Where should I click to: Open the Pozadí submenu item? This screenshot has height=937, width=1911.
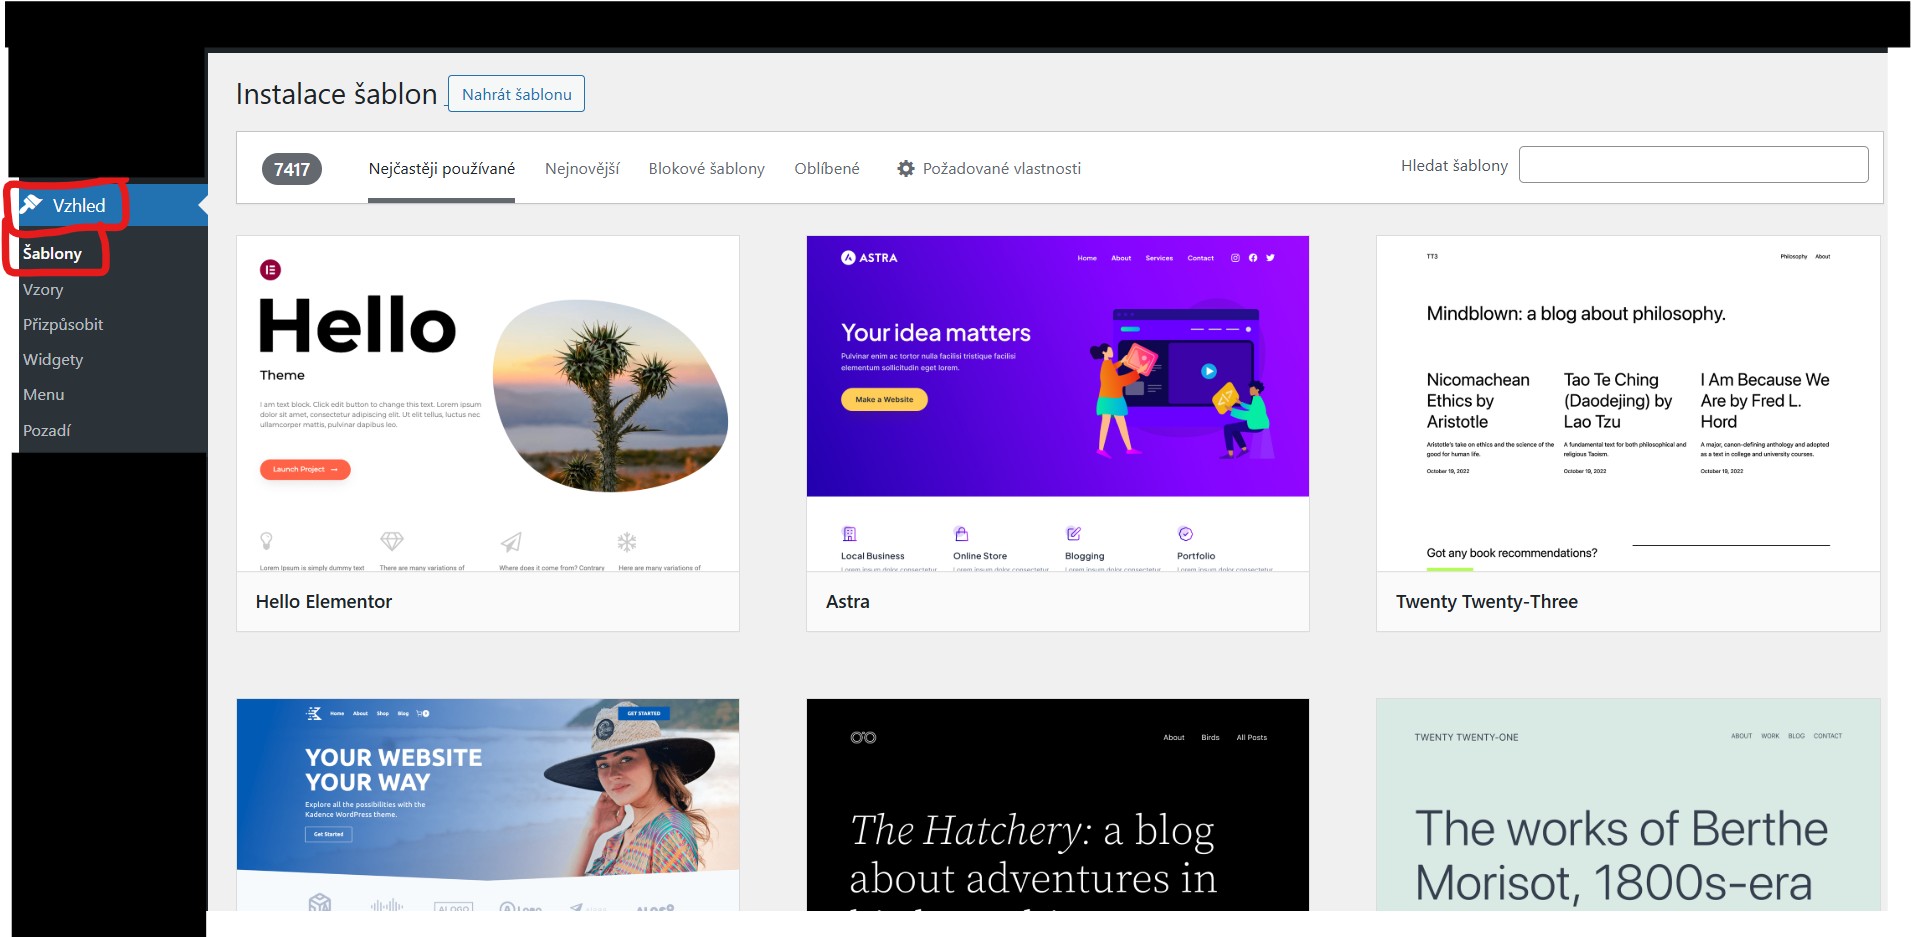tap(47, 431)
